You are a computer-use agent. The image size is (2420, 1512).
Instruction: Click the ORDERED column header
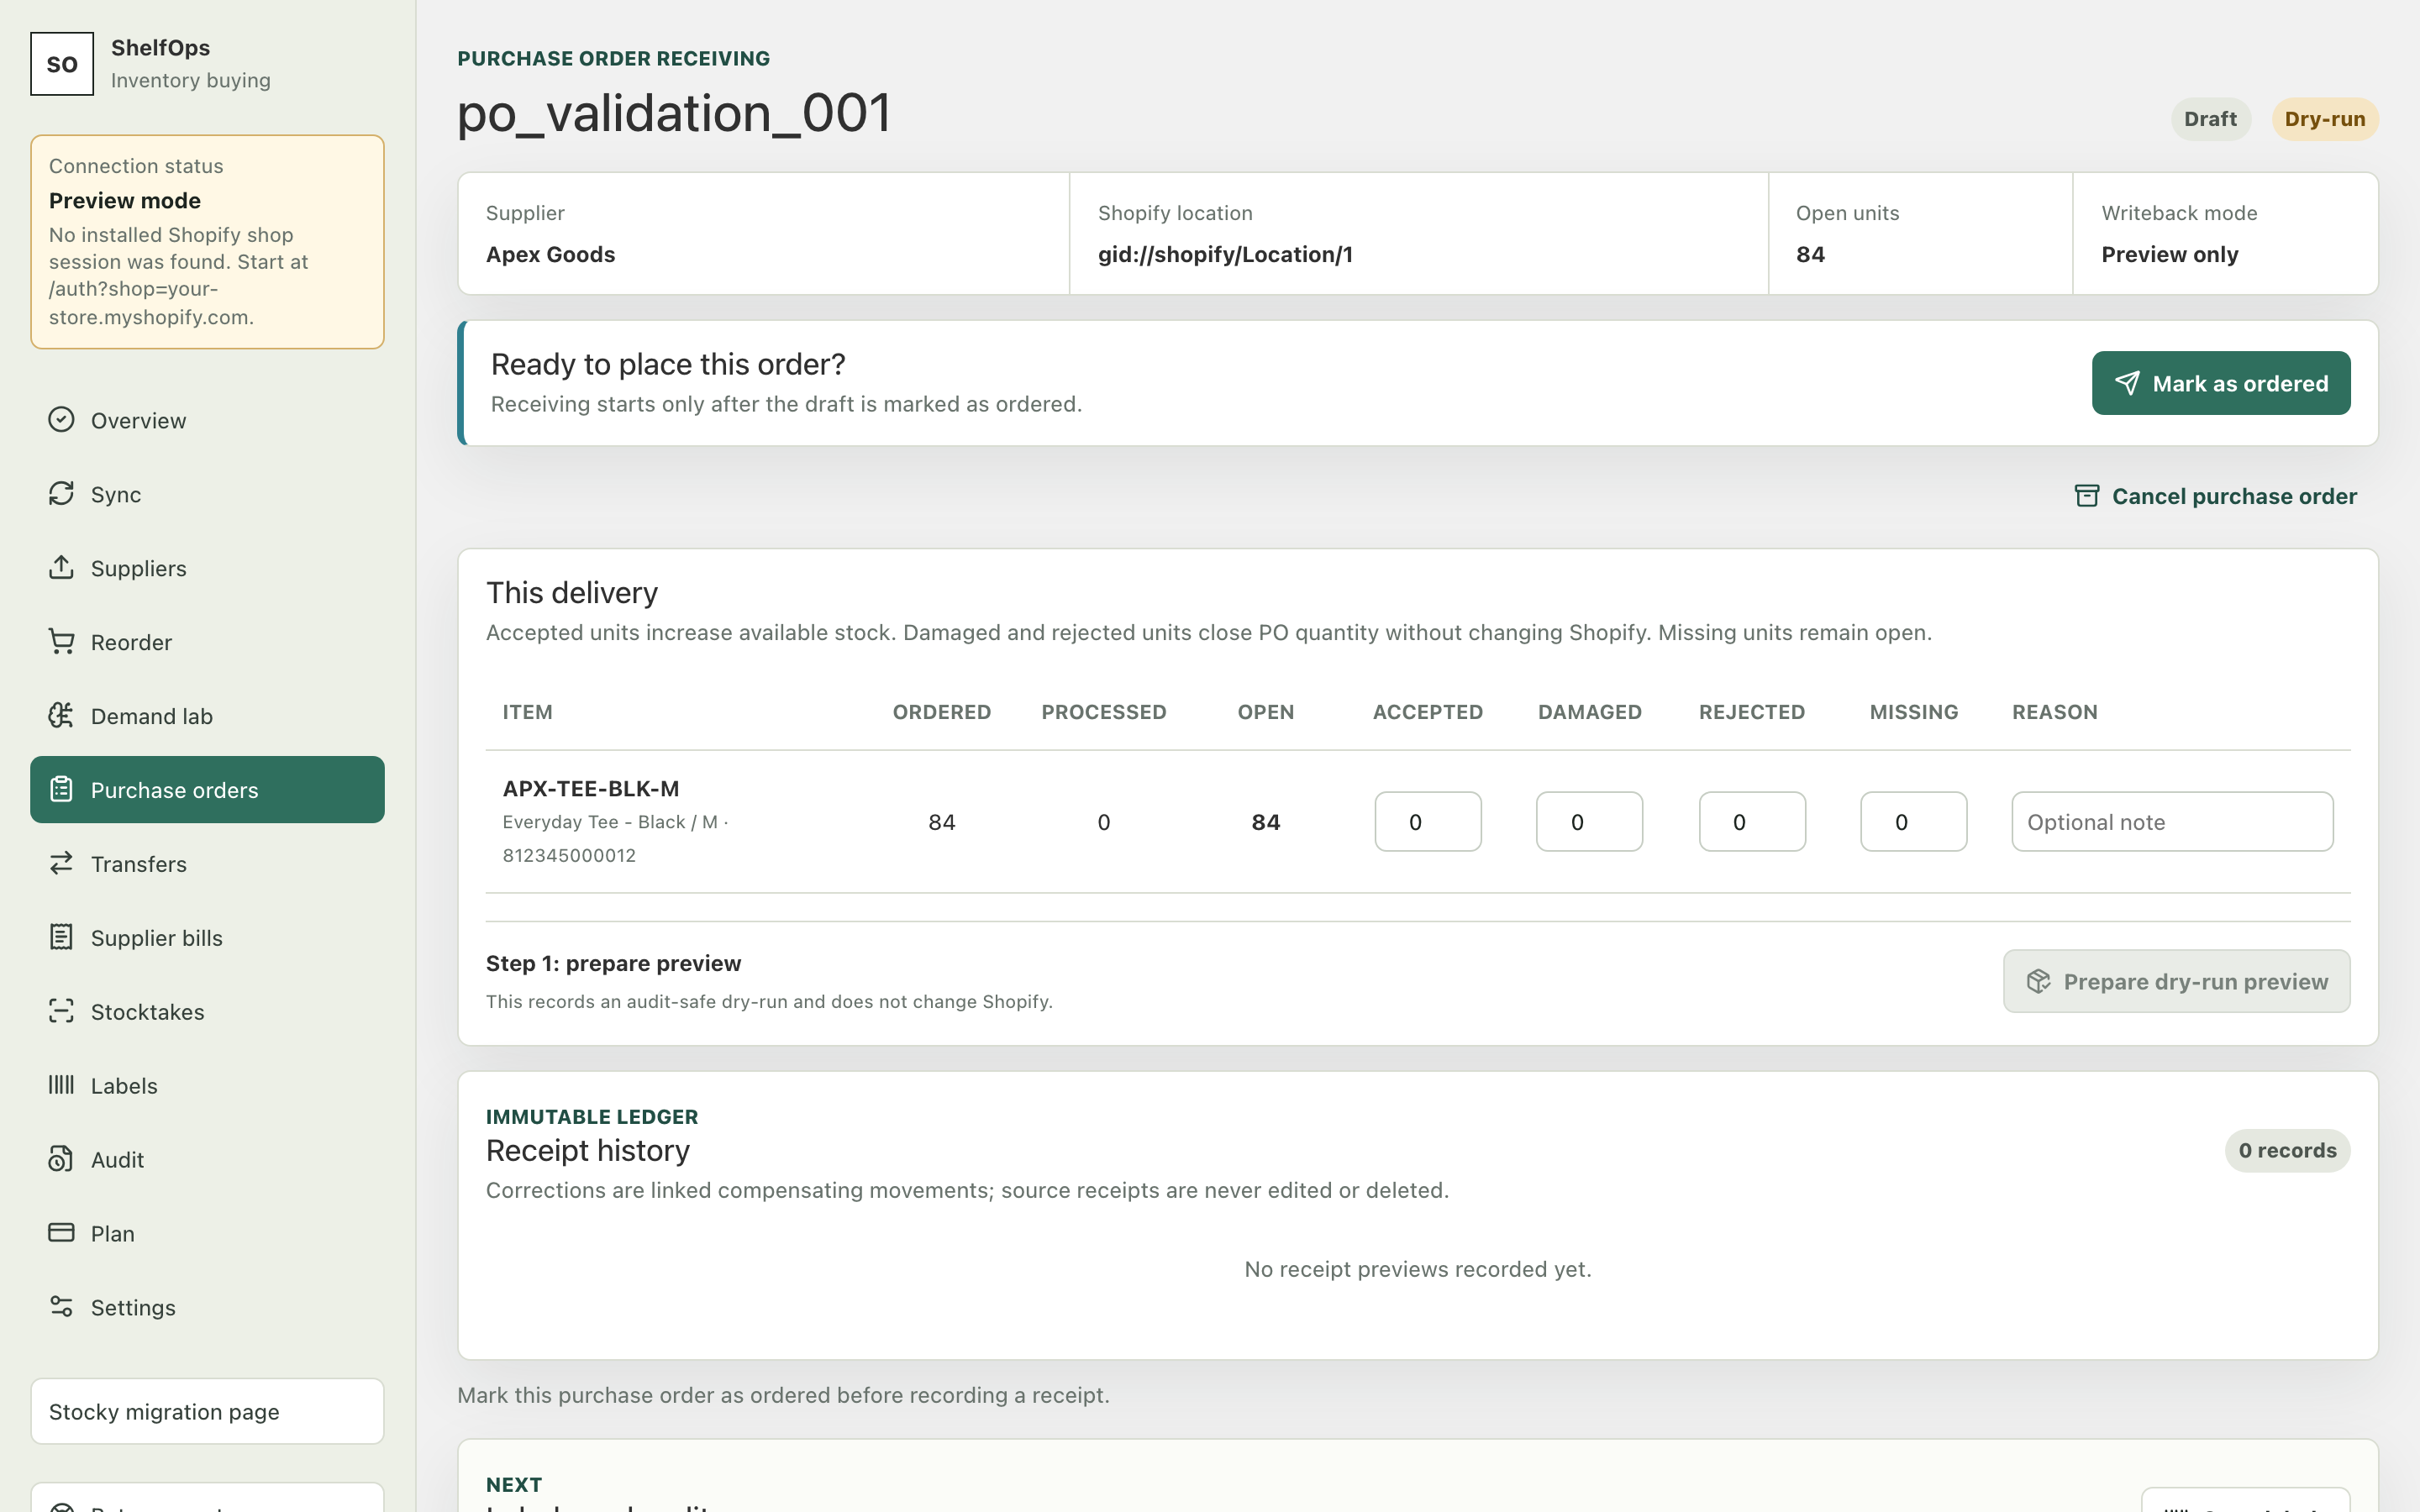tap(941, 712)
